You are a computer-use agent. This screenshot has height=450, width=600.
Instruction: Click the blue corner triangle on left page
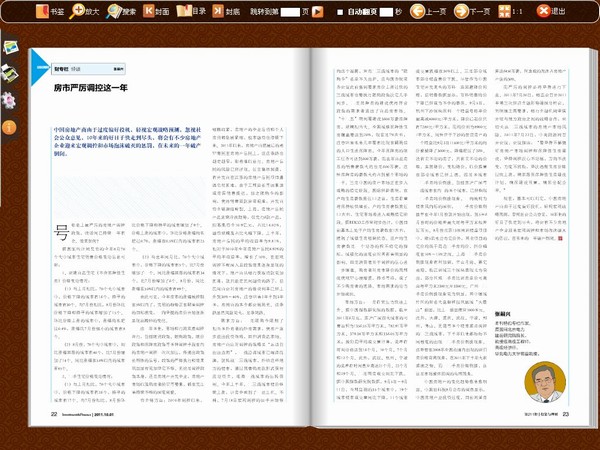tap(39, 67)
